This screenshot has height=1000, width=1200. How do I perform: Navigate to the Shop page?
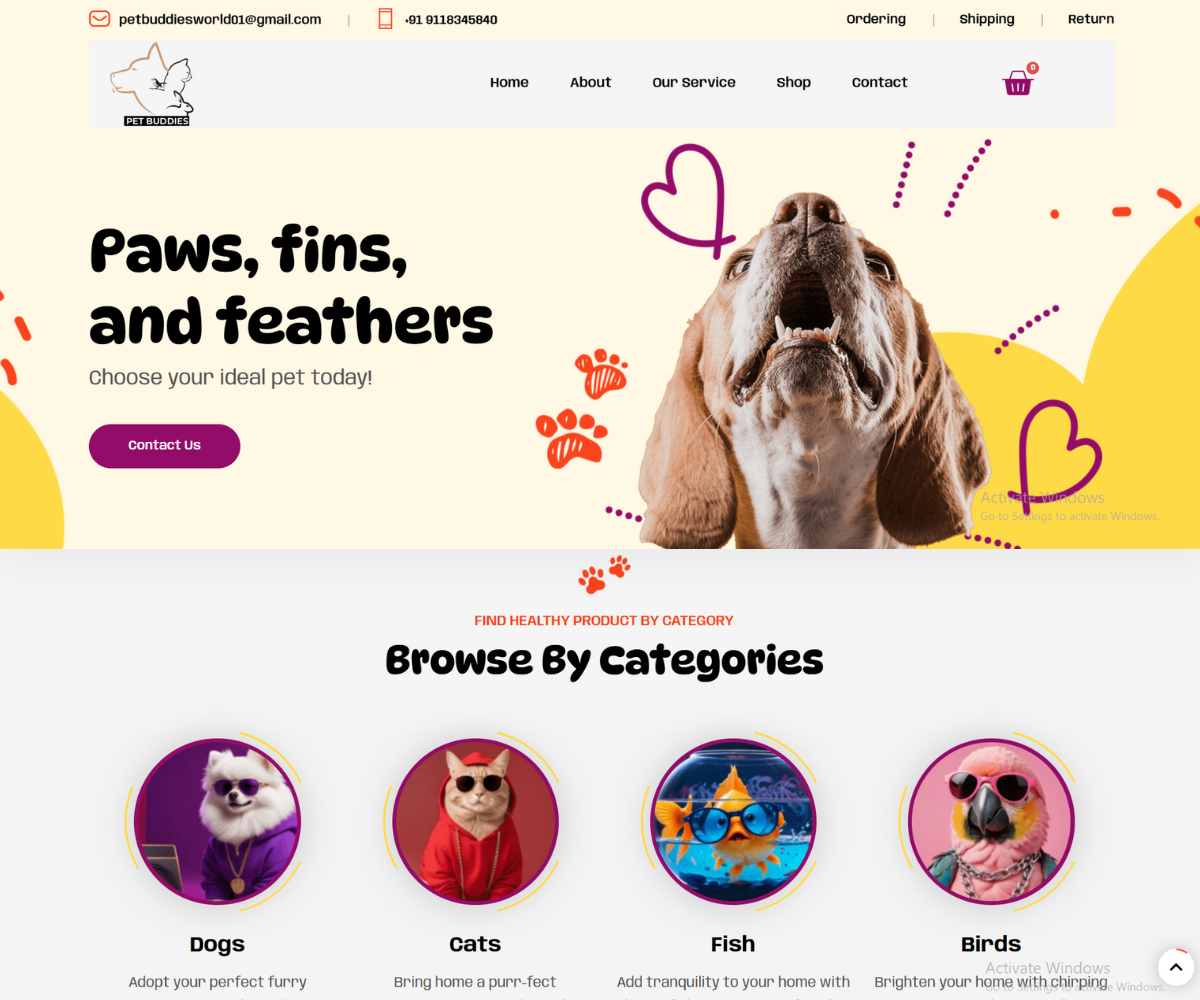point(793,83)
